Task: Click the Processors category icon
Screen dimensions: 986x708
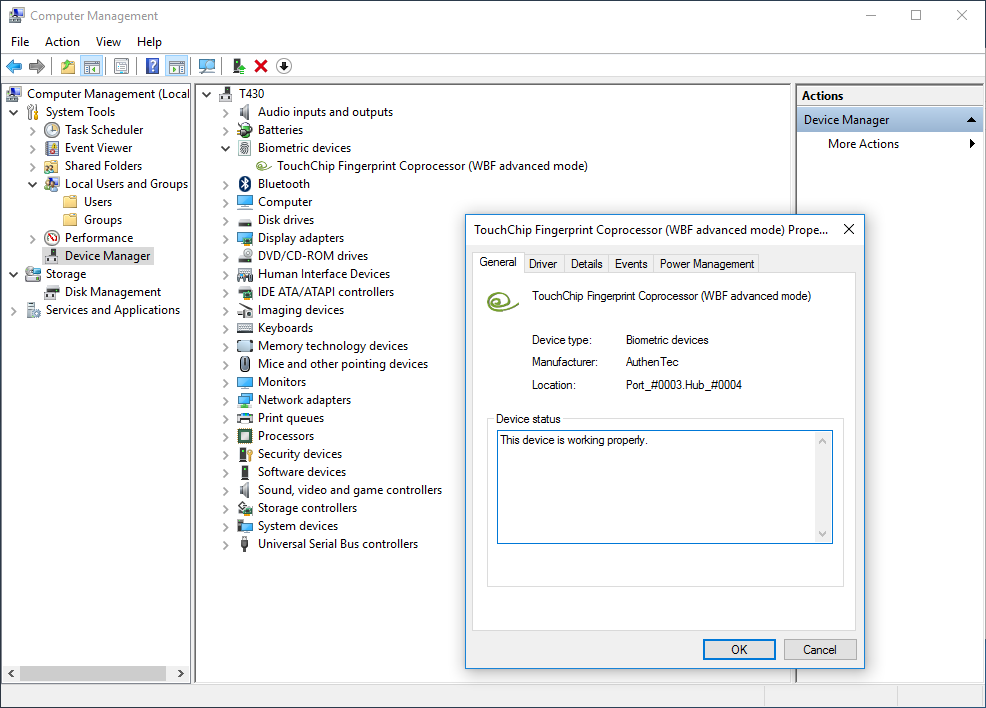Action: click(245, 436)
